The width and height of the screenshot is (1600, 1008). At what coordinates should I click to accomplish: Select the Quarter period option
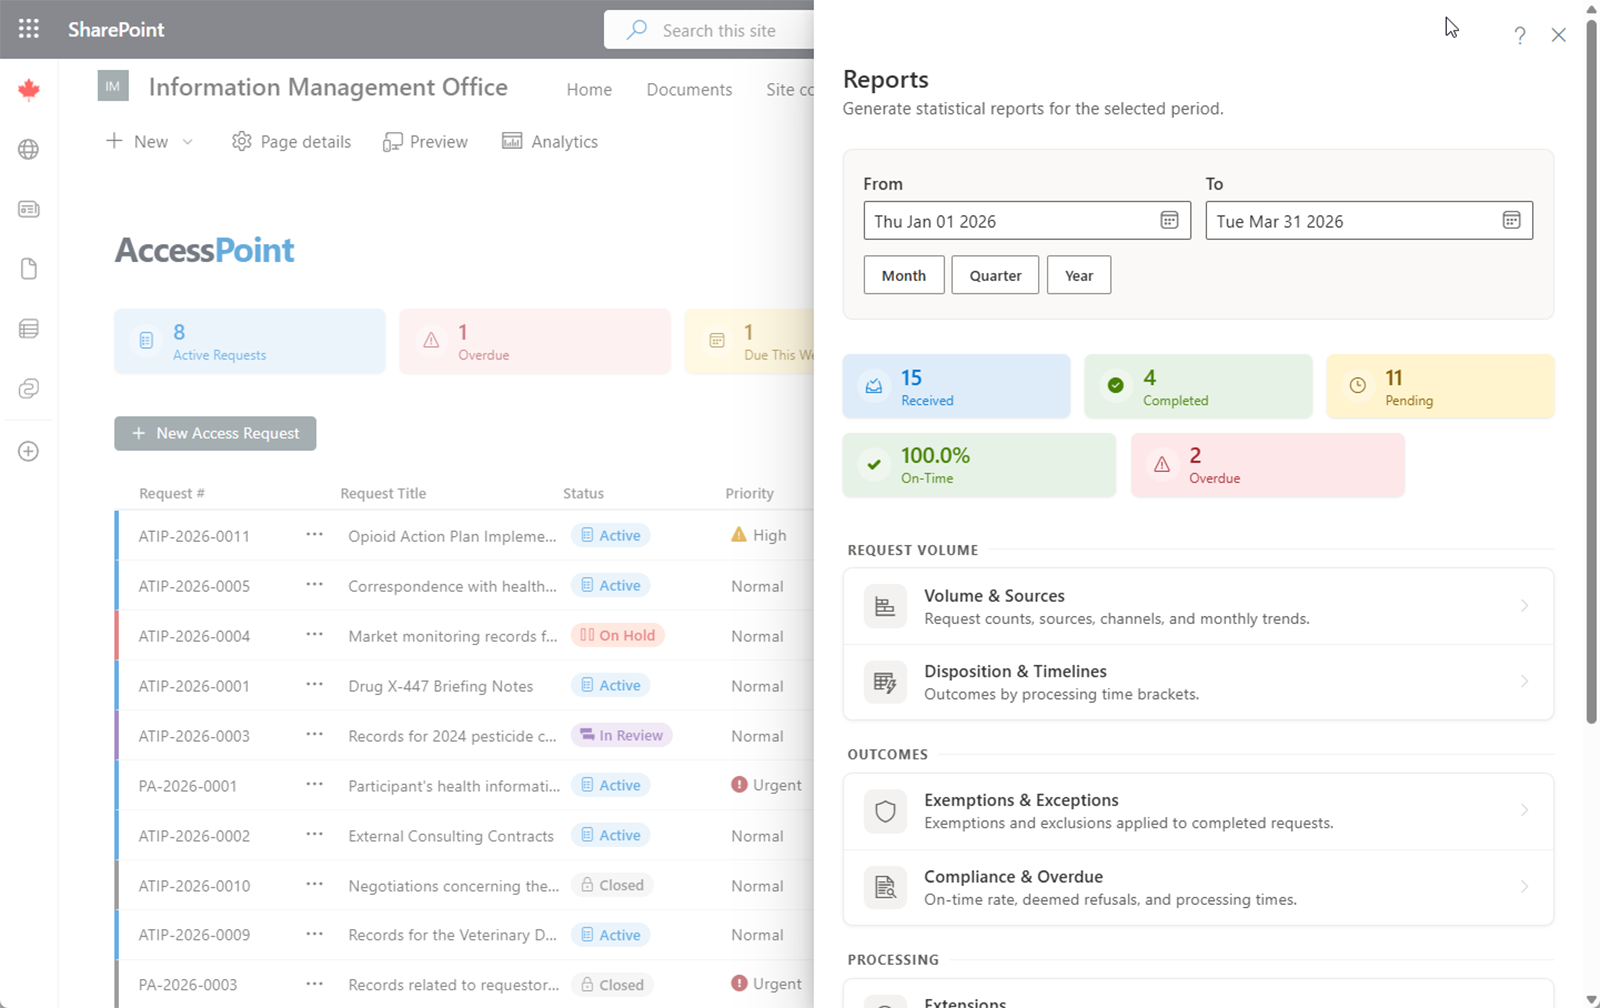coord(994,274)
